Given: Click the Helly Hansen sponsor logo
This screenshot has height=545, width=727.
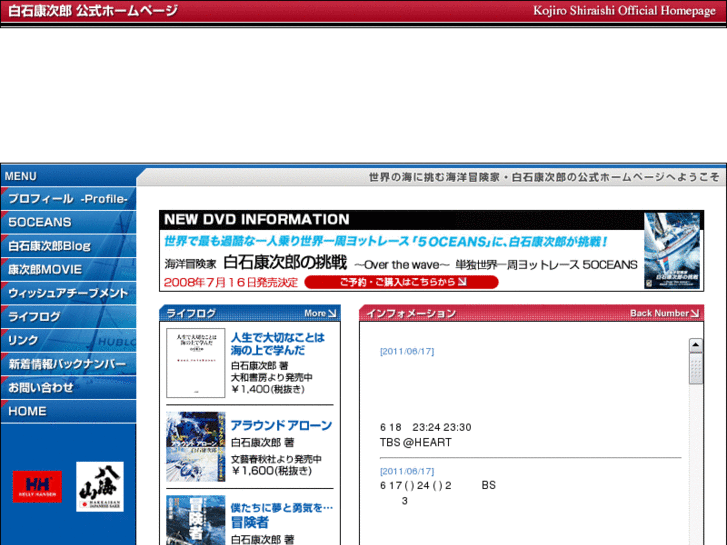Looking at the screenshot, I should (x=37, y=487).
